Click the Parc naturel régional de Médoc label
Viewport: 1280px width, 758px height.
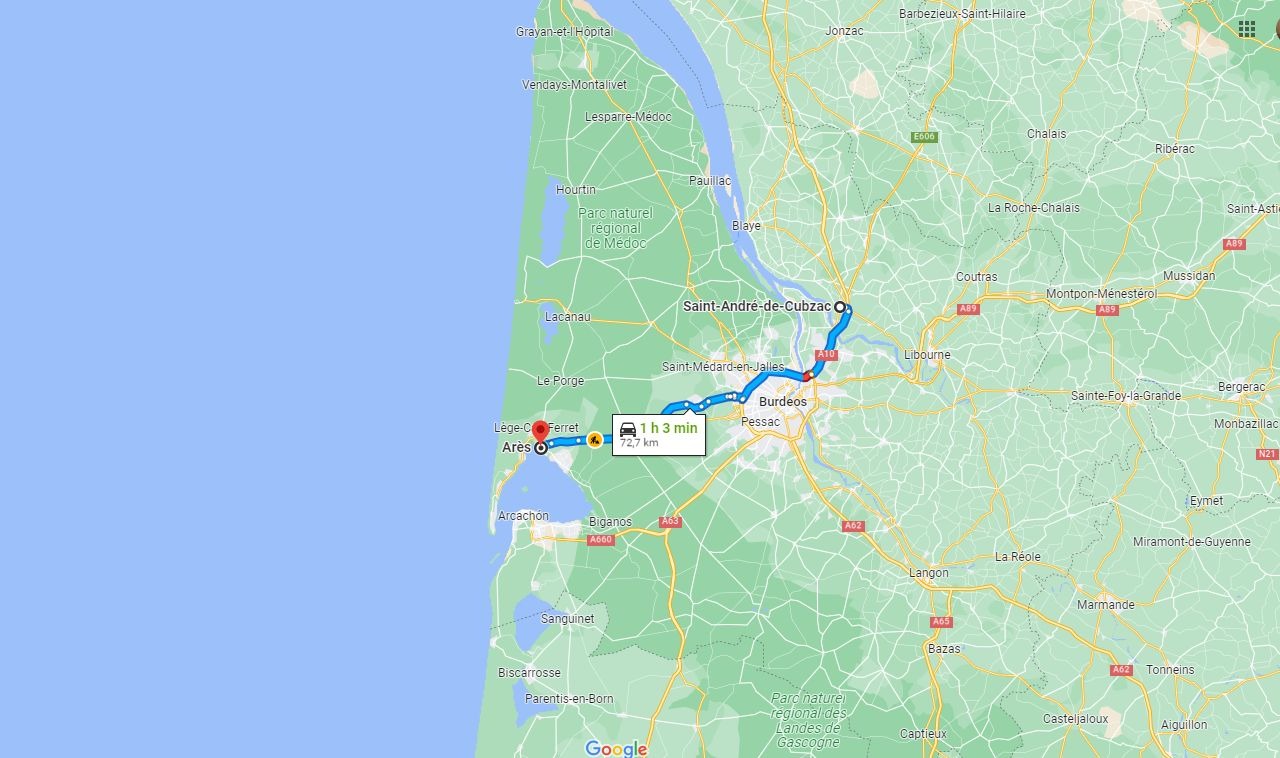pyautogui.click(x=616, y=228)
